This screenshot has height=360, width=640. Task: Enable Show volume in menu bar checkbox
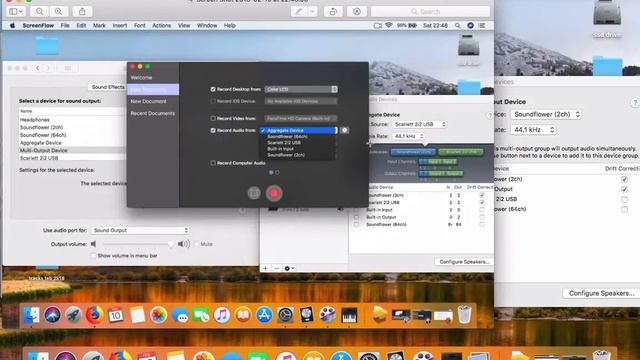pyautogui.click(x=93, y=256)
